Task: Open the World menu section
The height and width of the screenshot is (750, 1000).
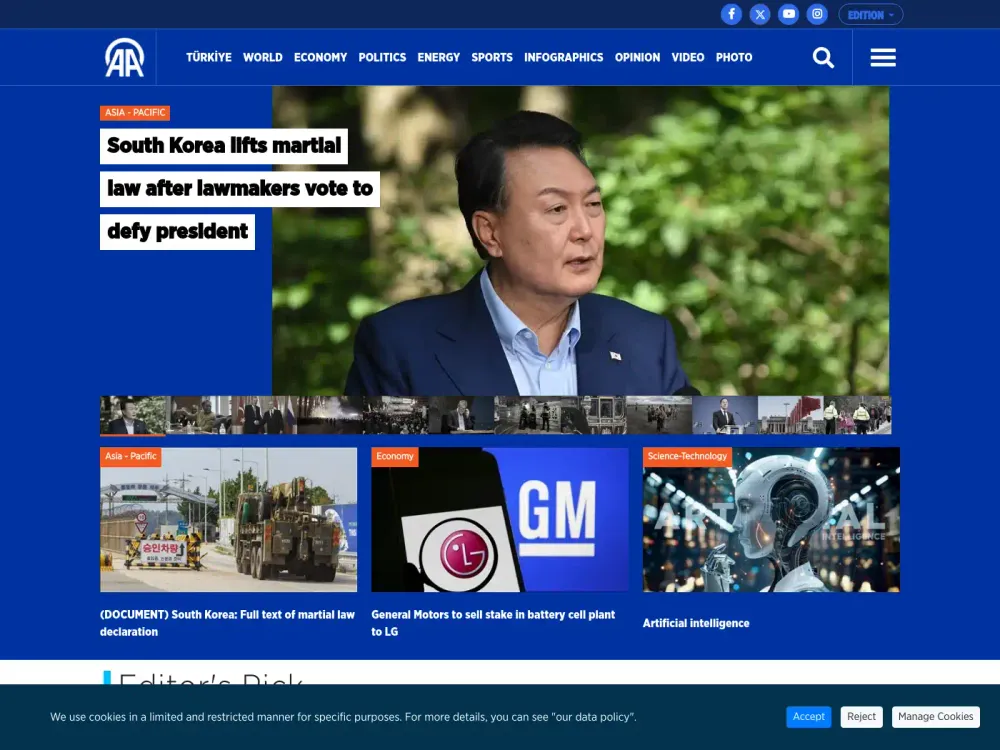Action: (262, 58)
